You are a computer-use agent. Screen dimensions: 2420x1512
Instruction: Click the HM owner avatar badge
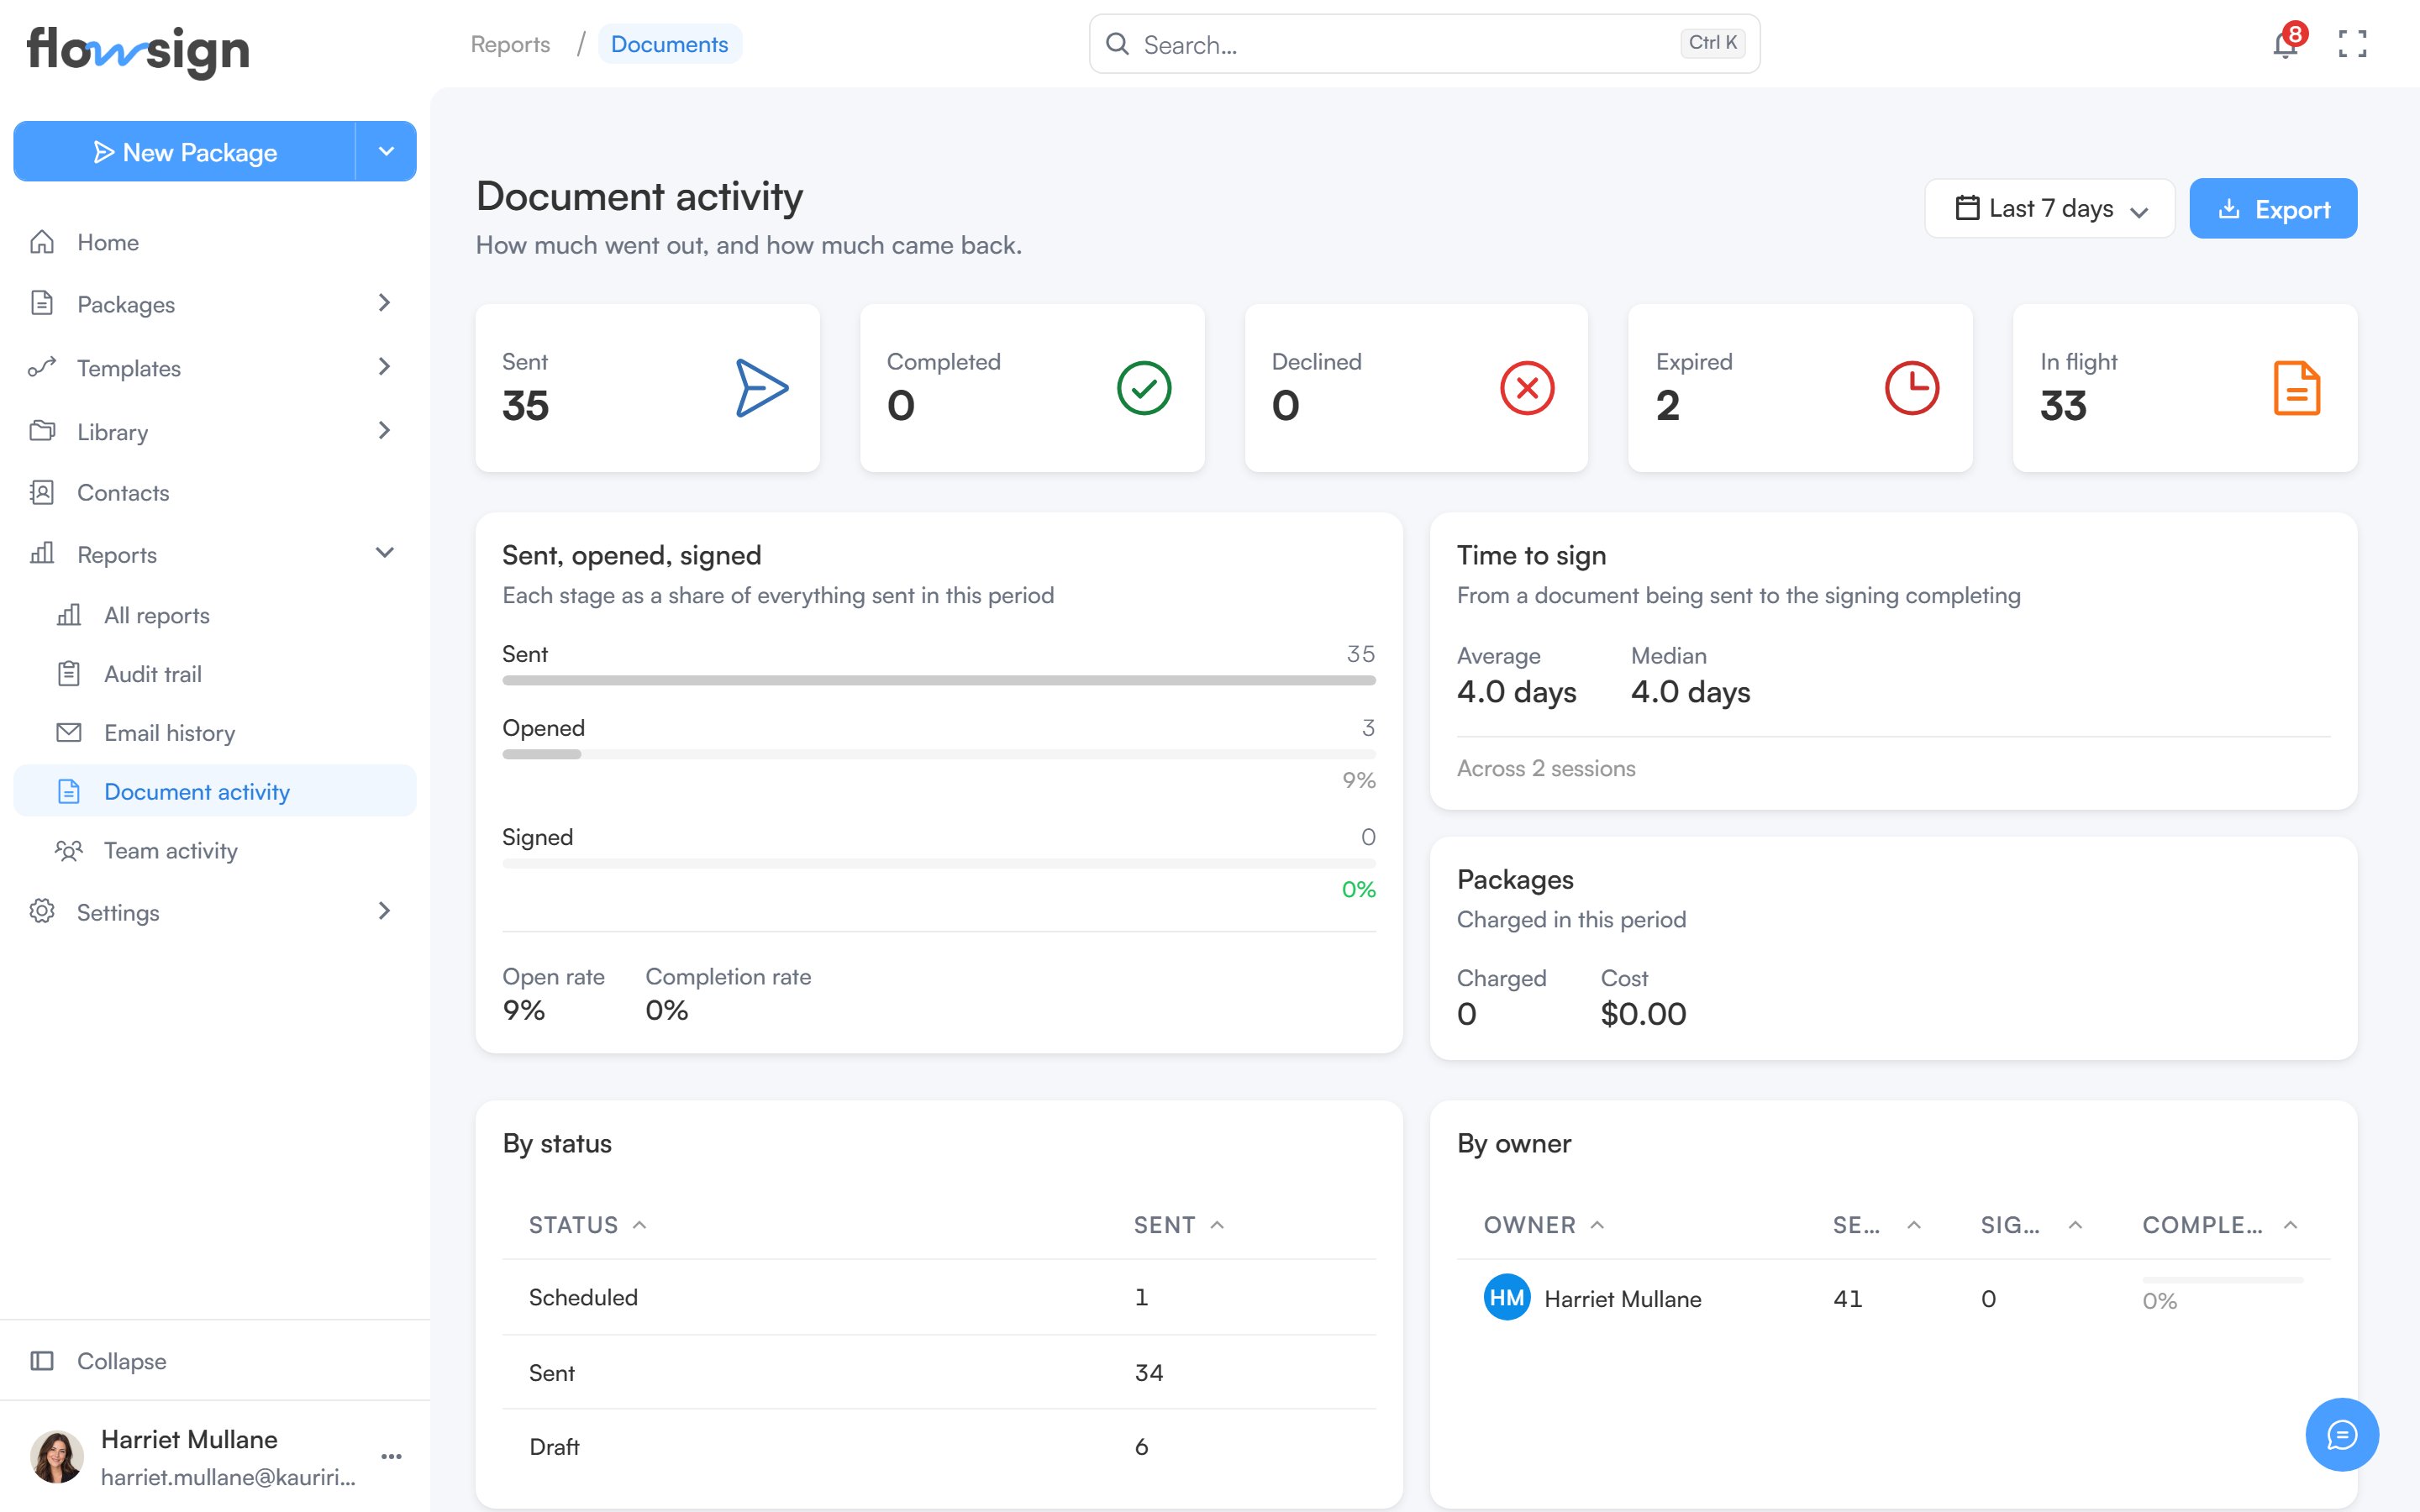tap(1507, 1298)
